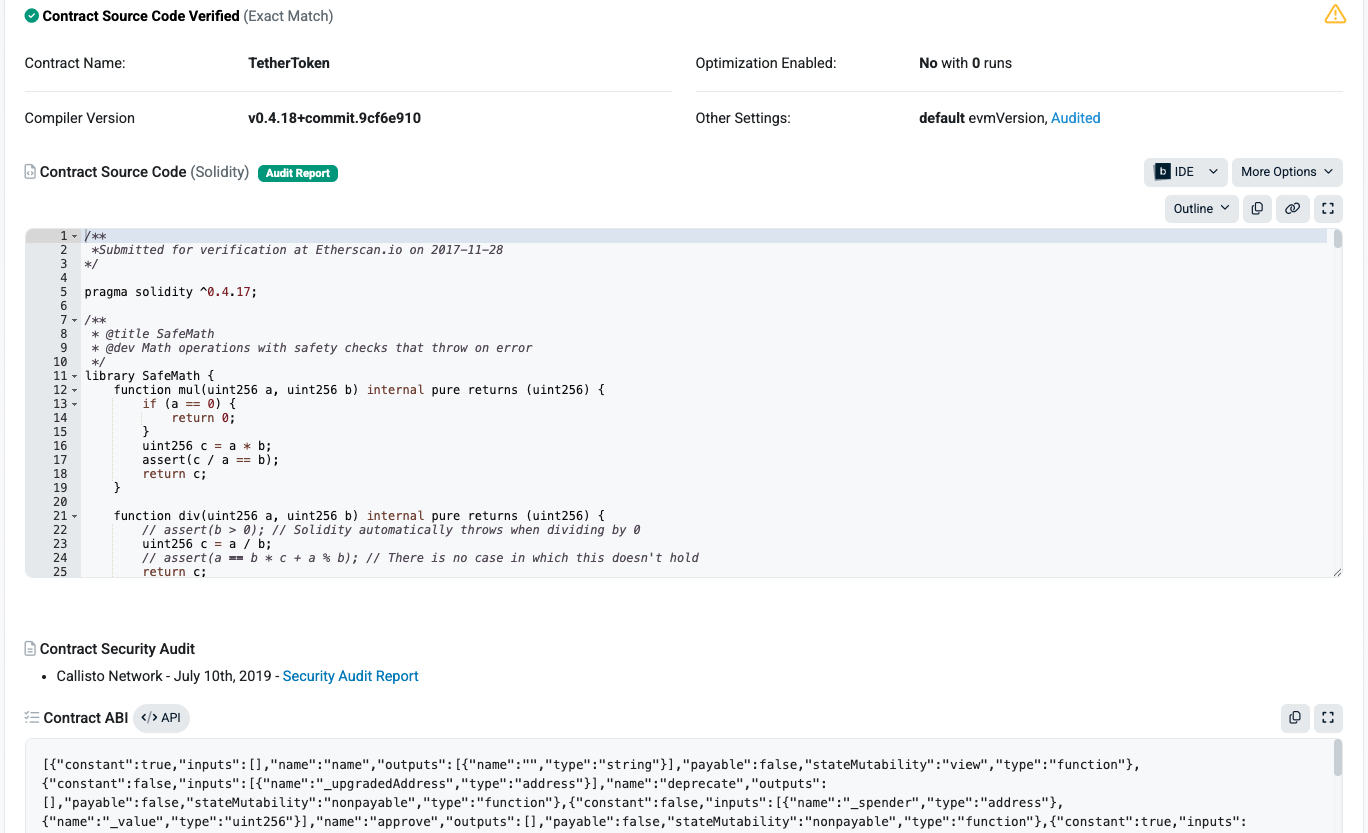
Task: Toggle fullscreen for the Contract ABI box
Action: [x=1328, y=717]
